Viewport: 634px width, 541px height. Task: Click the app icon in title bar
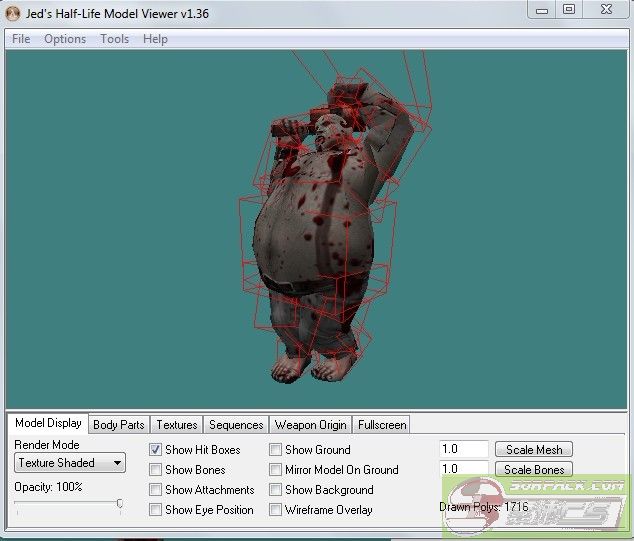pos(13,11)
